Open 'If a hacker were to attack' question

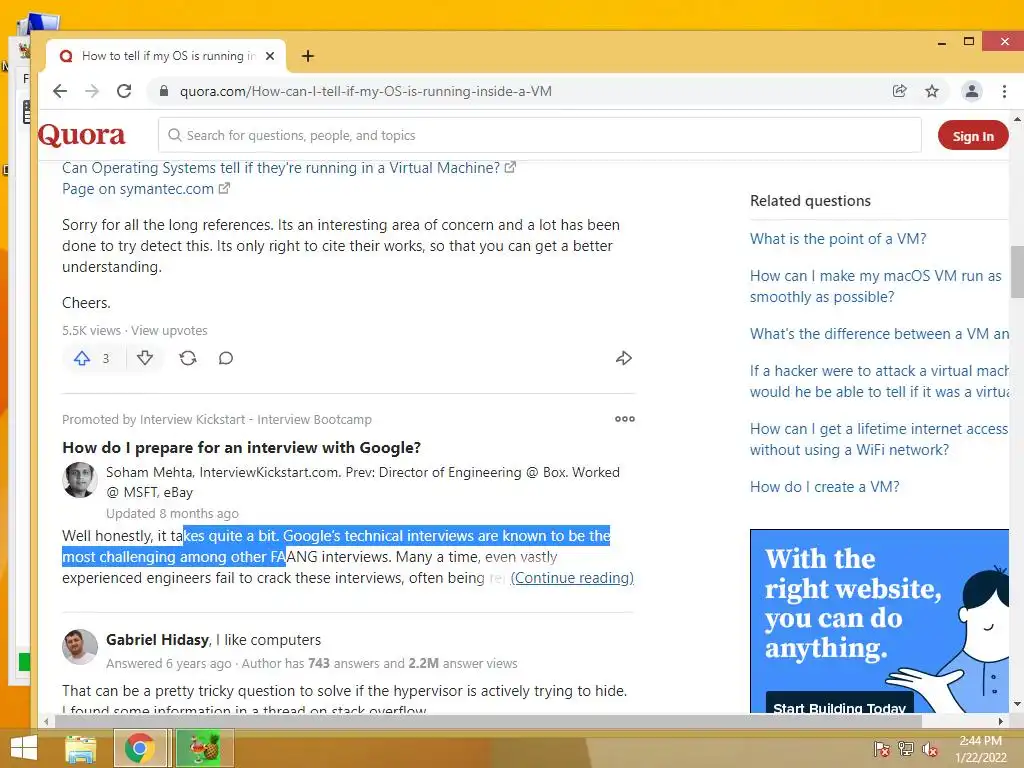coord(879,381)
